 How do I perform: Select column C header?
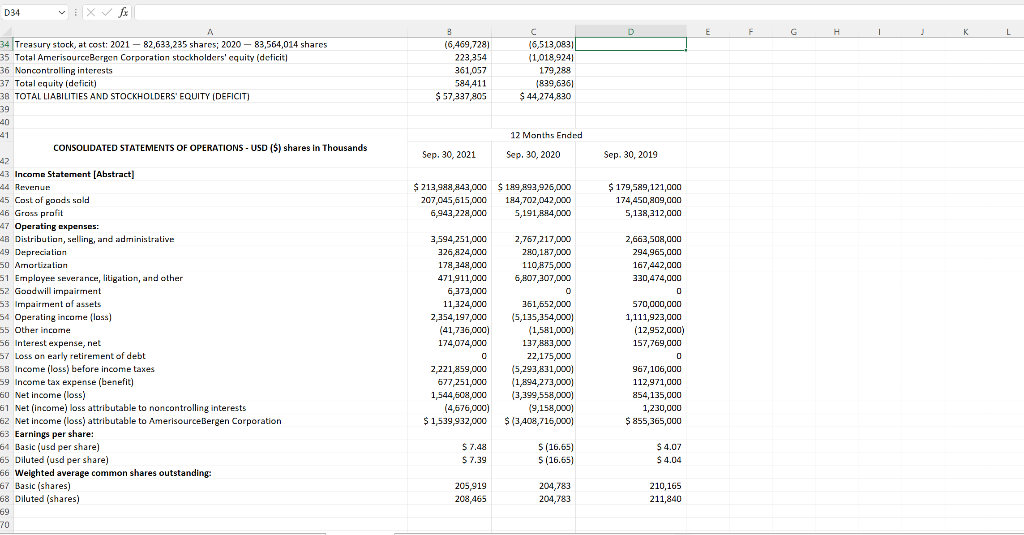coord(533,31)
